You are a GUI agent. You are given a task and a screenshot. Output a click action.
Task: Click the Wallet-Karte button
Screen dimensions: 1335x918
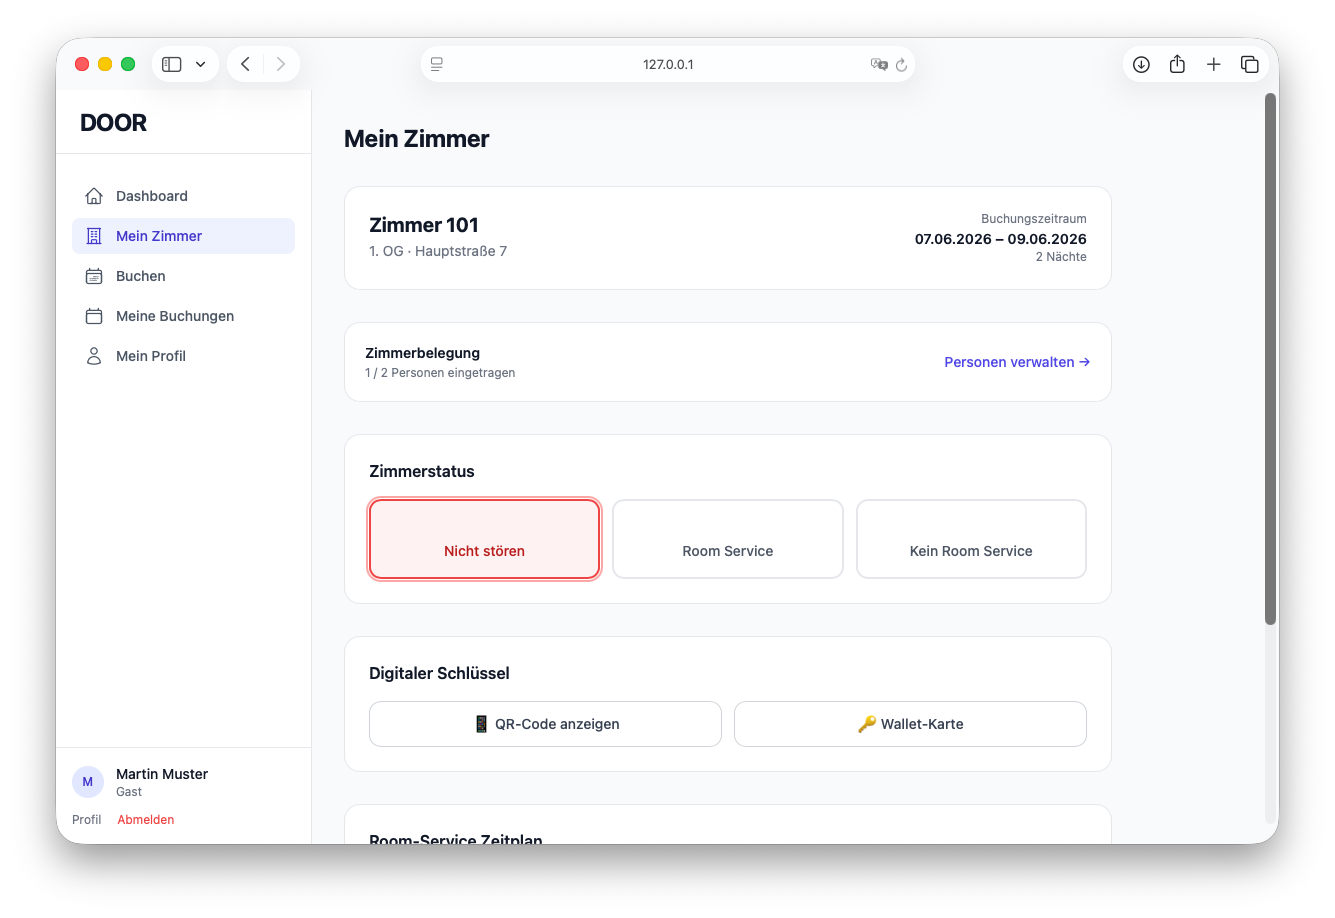(x=910, y=724)
